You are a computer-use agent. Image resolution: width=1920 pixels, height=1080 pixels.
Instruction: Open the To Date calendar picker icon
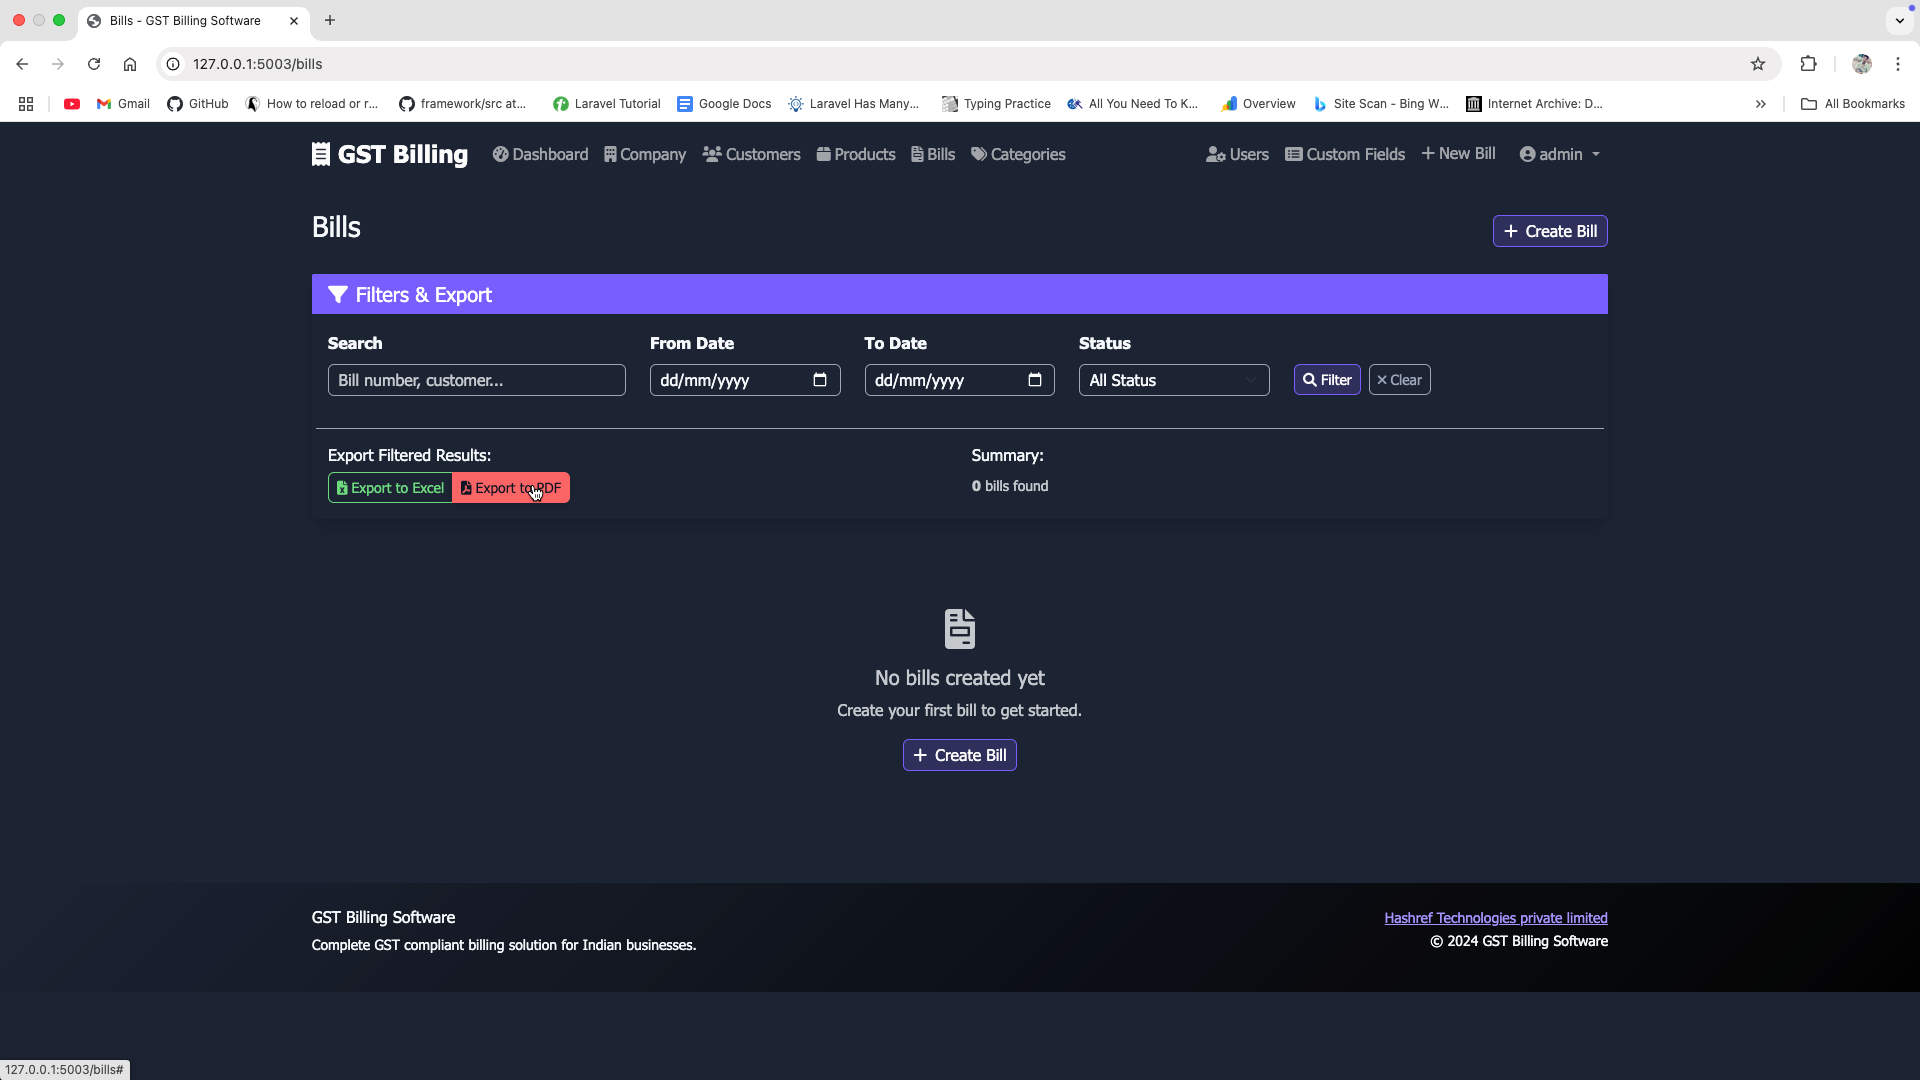(1035, 380)
